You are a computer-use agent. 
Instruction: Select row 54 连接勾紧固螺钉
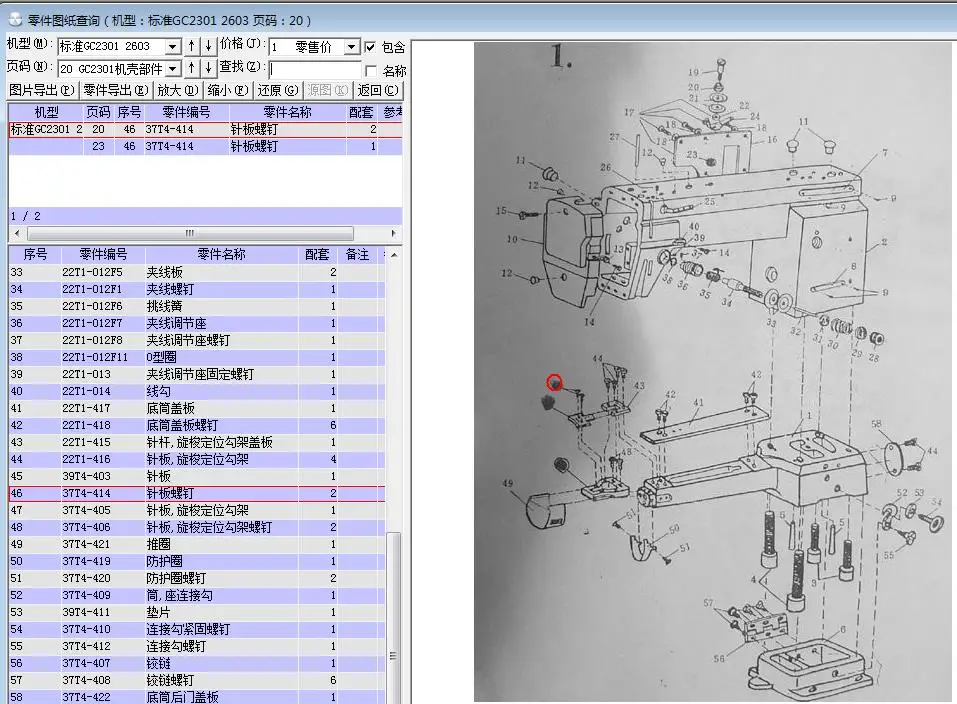197,629
